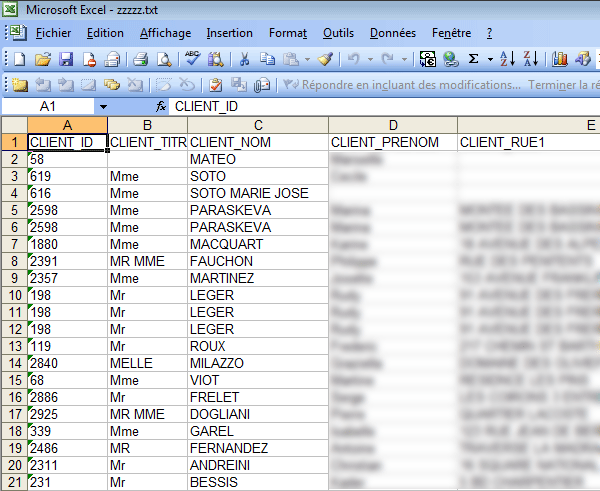Select row 10 header
The height and width of the screenshot is (491, 600).
pyautogui.click(x=14, y=295)
